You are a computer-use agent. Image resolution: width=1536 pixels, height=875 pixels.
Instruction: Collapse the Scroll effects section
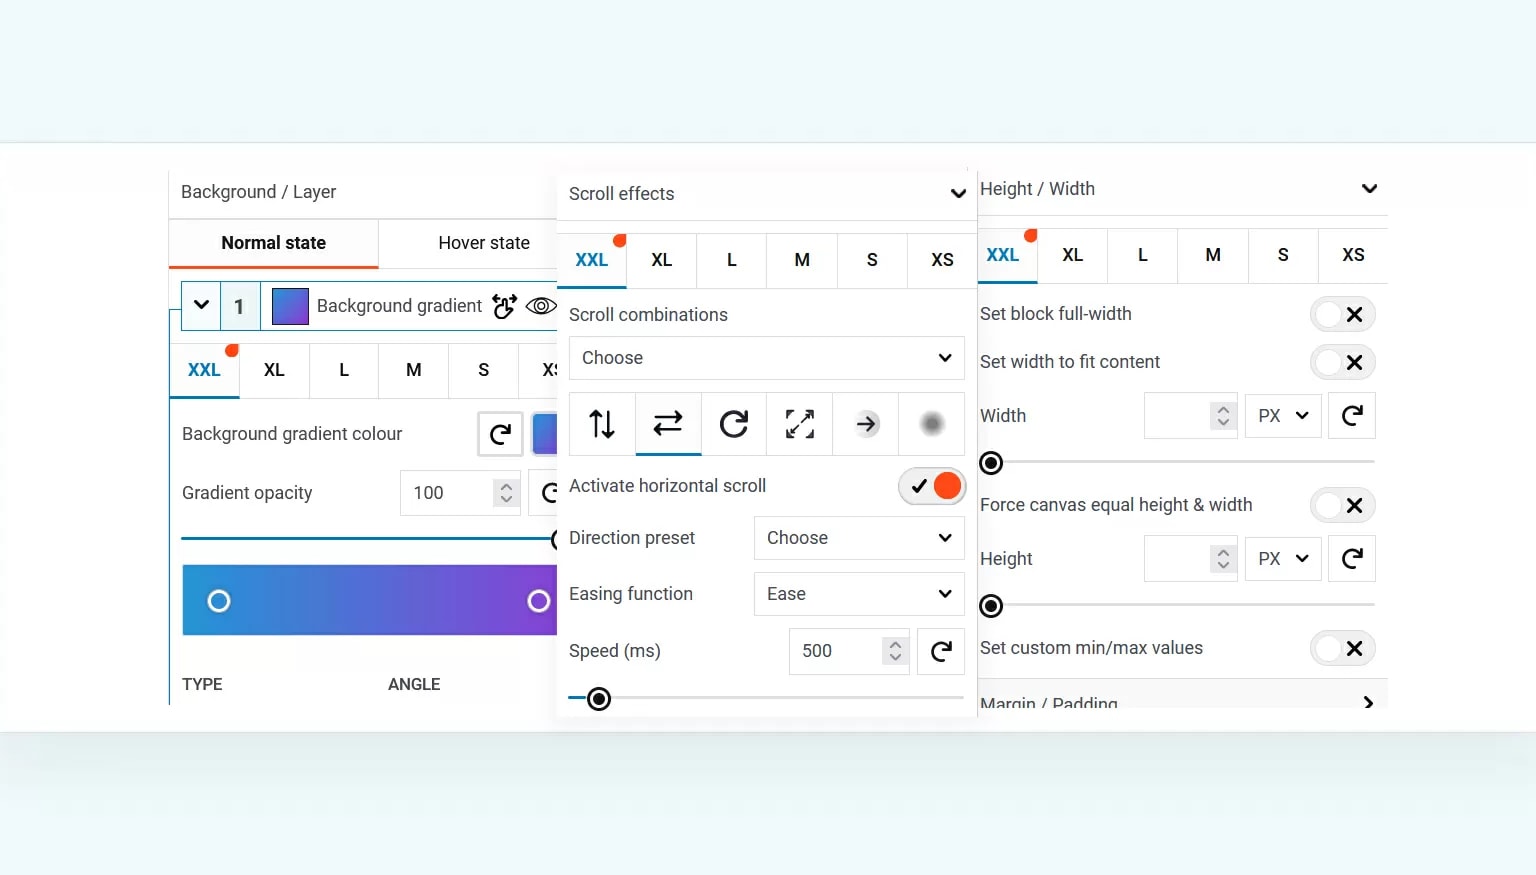[x=958, y=194]
